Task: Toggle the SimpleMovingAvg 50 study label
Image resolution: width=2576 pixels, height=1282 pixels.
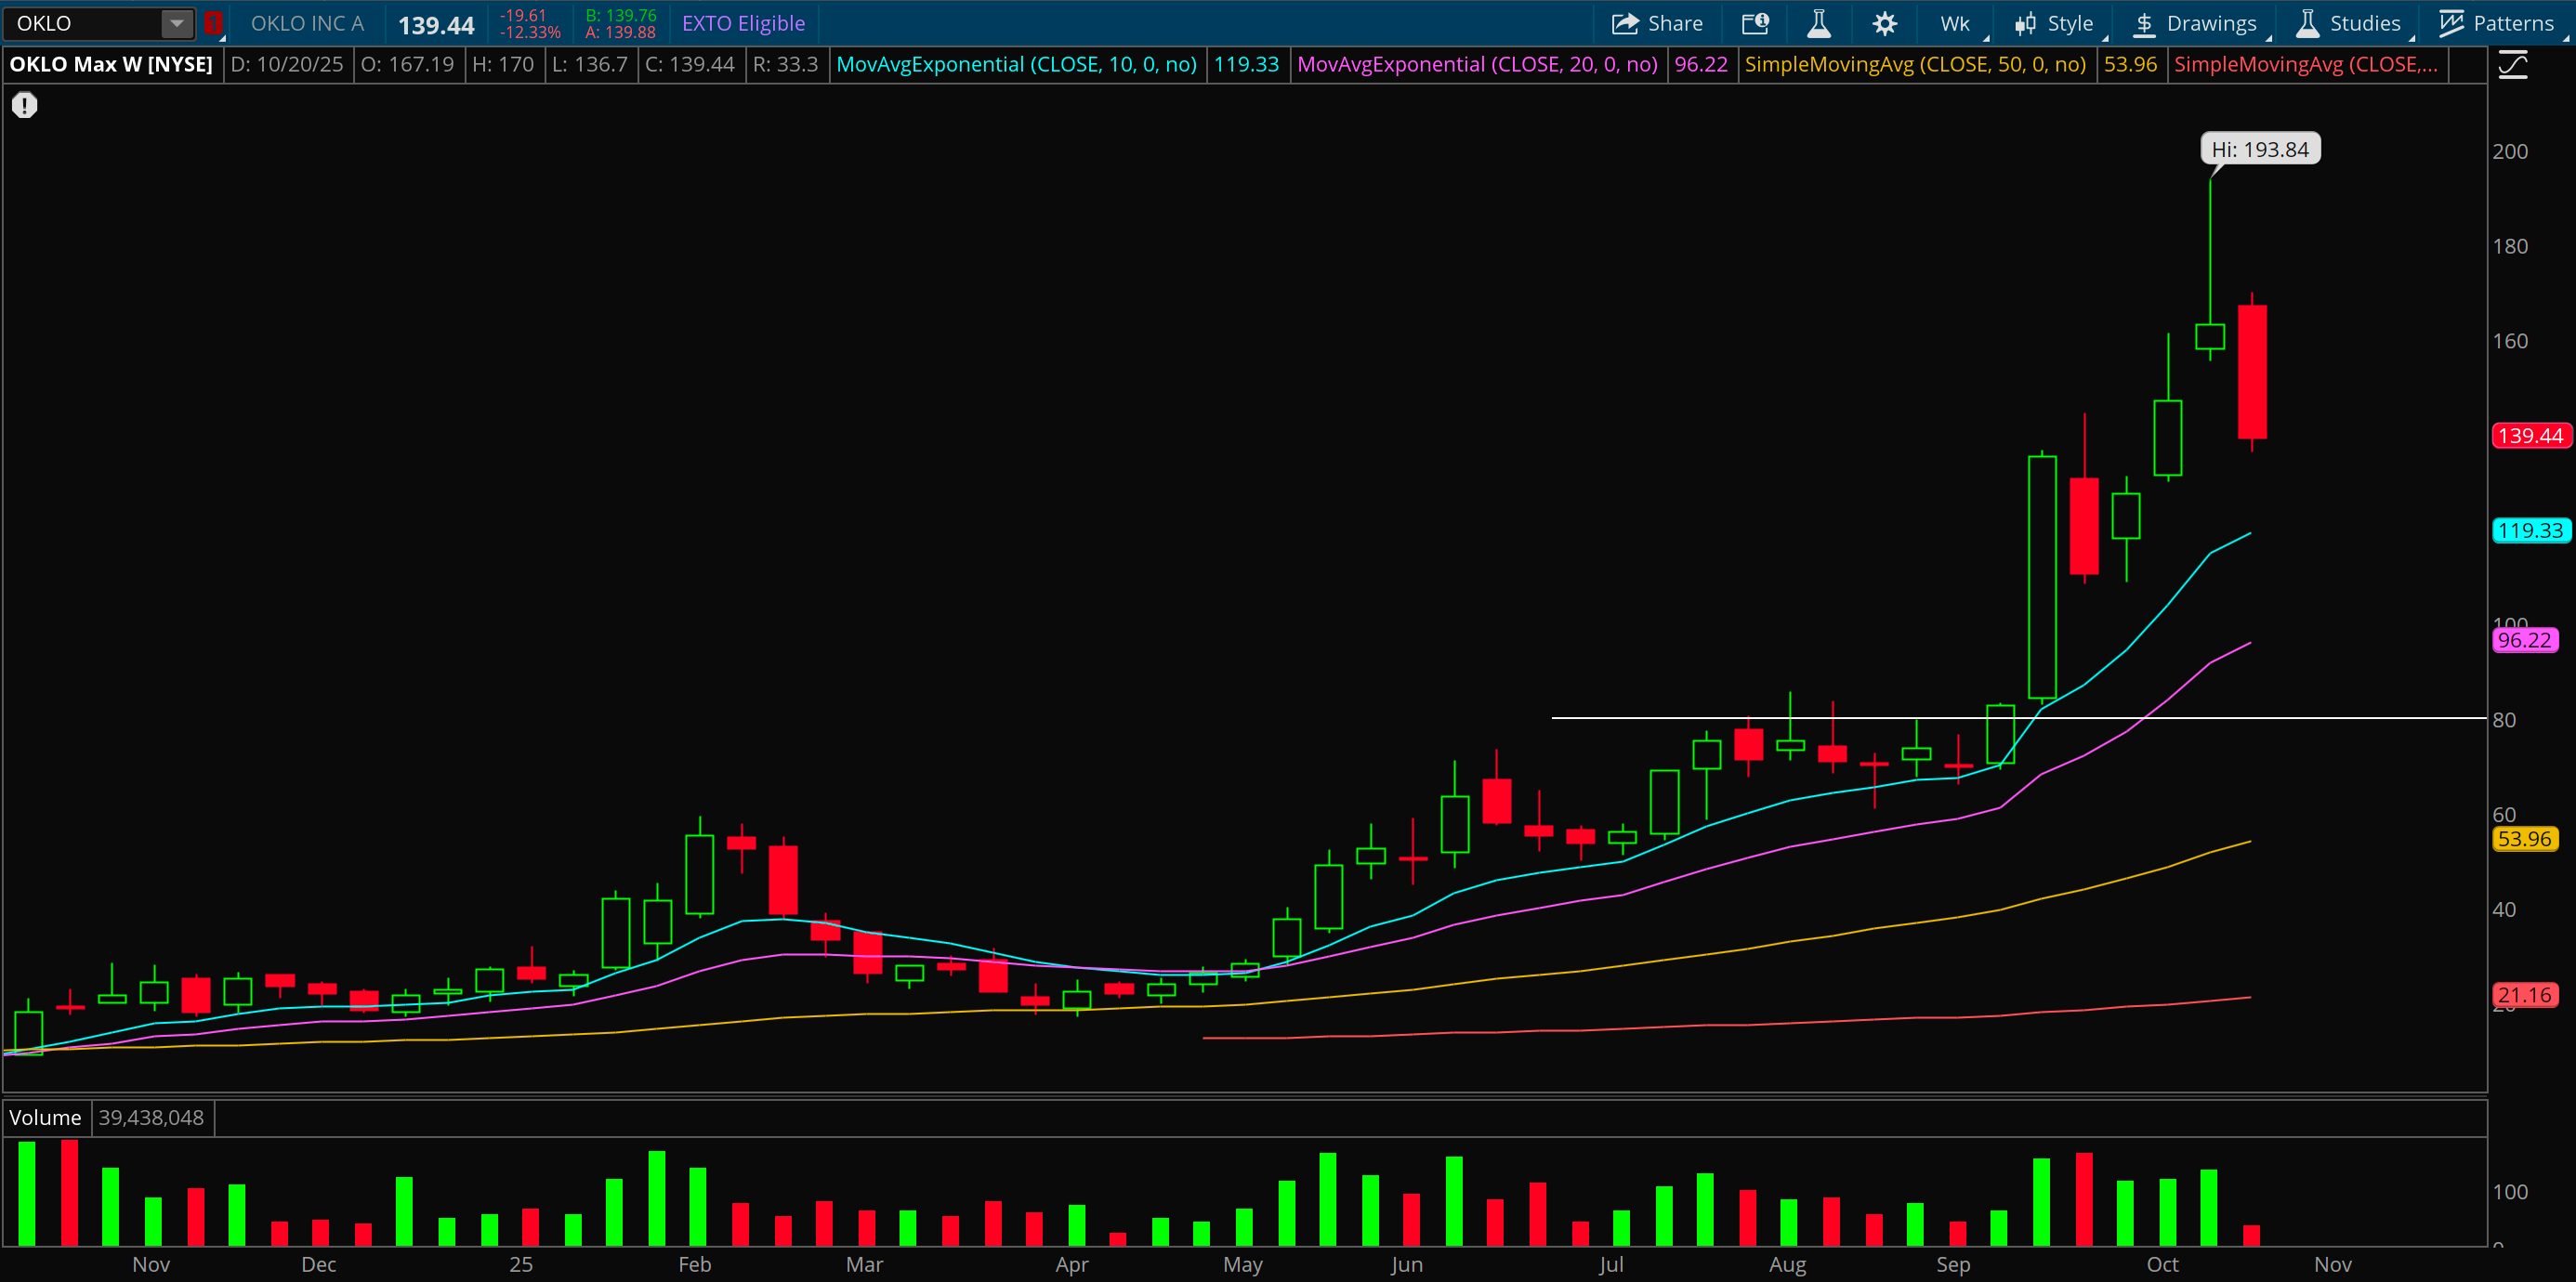Action: pos(1914,64)
